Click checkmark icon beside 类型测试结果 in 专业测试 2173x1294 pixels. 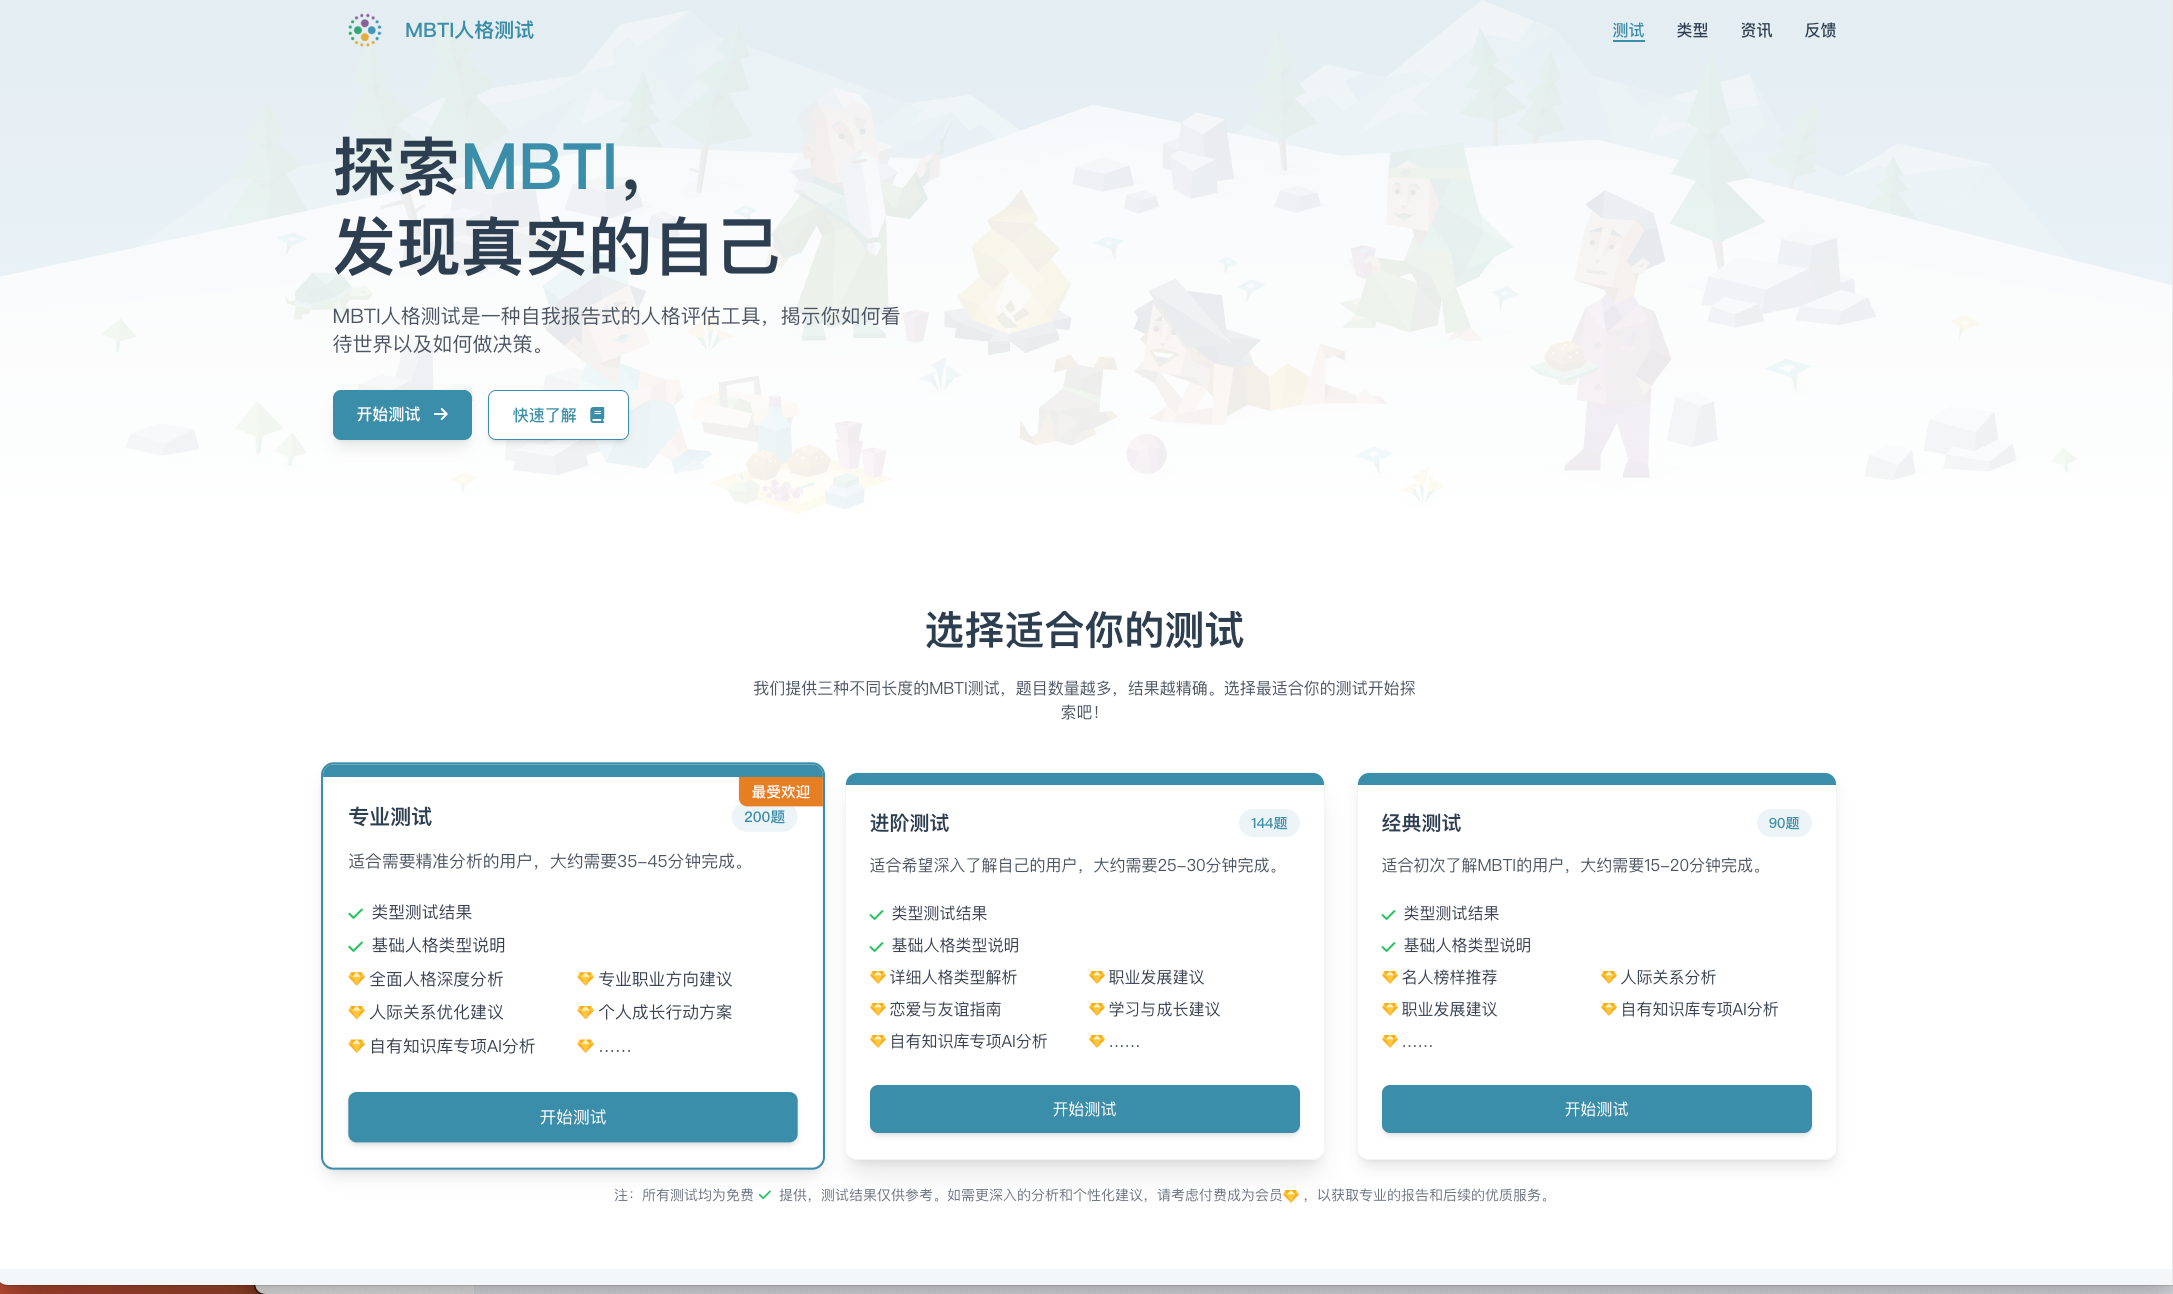point(355,913)
